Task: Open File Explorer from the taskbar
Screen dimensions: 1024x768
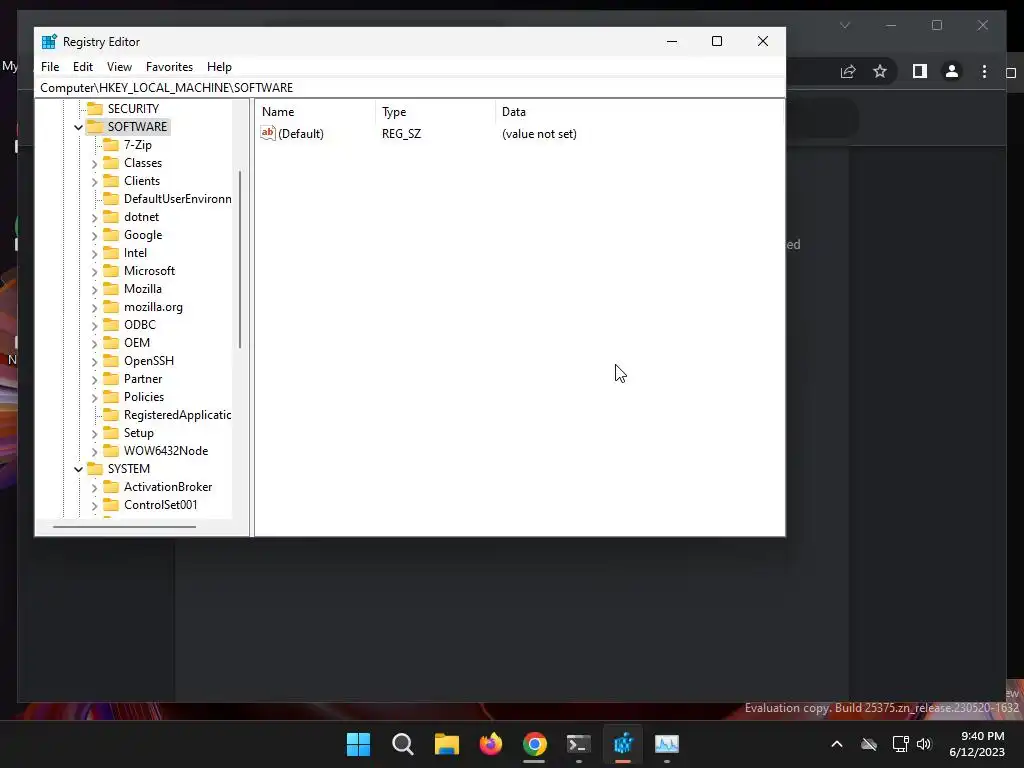Action: coord(447,744)
